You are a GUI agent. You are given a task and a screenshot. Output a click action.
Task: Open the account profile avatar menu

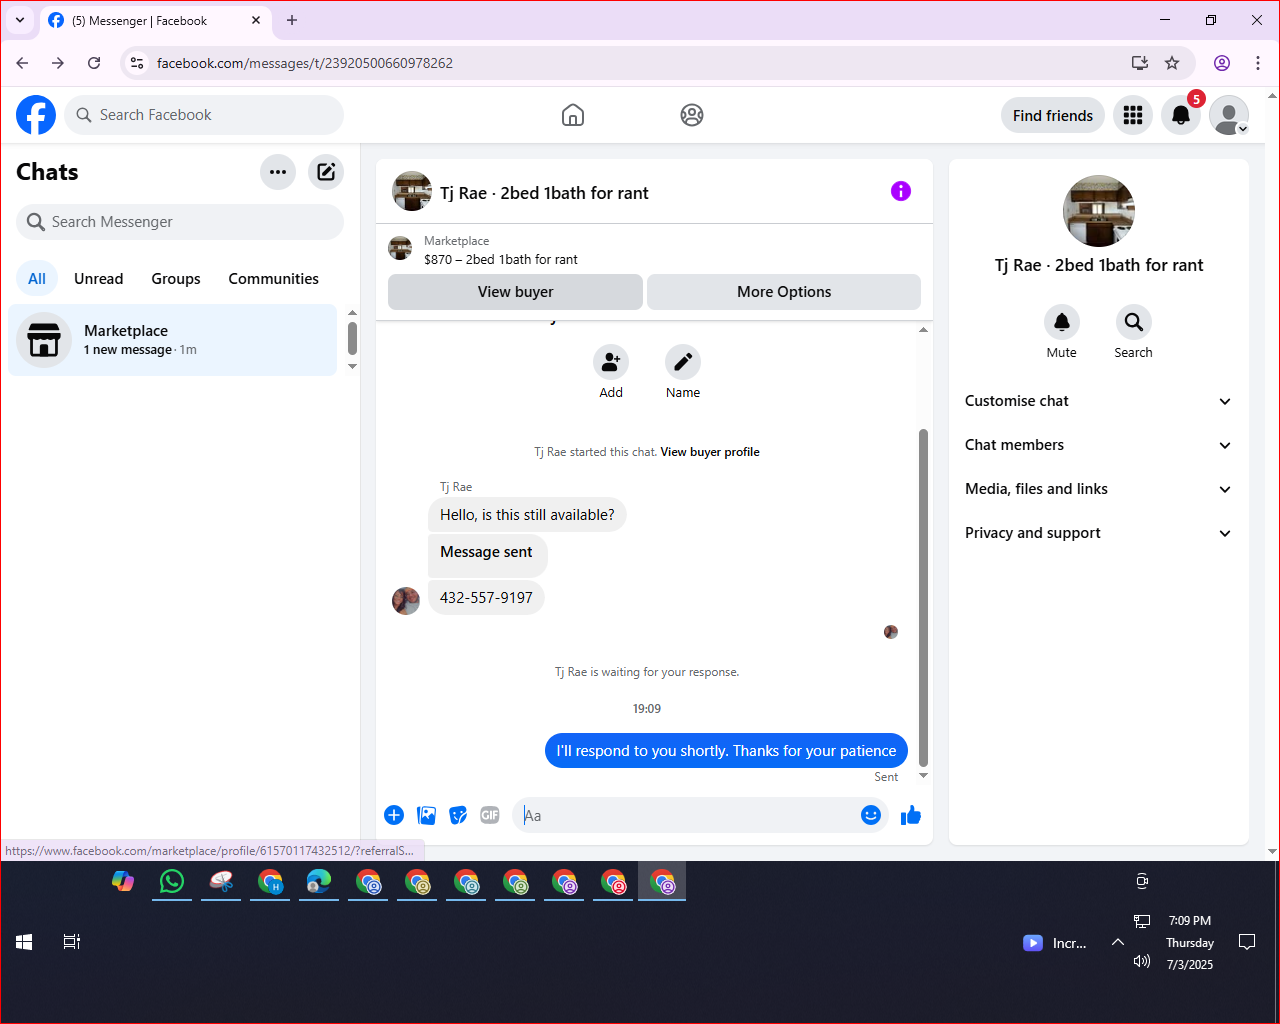point(1229,115)
